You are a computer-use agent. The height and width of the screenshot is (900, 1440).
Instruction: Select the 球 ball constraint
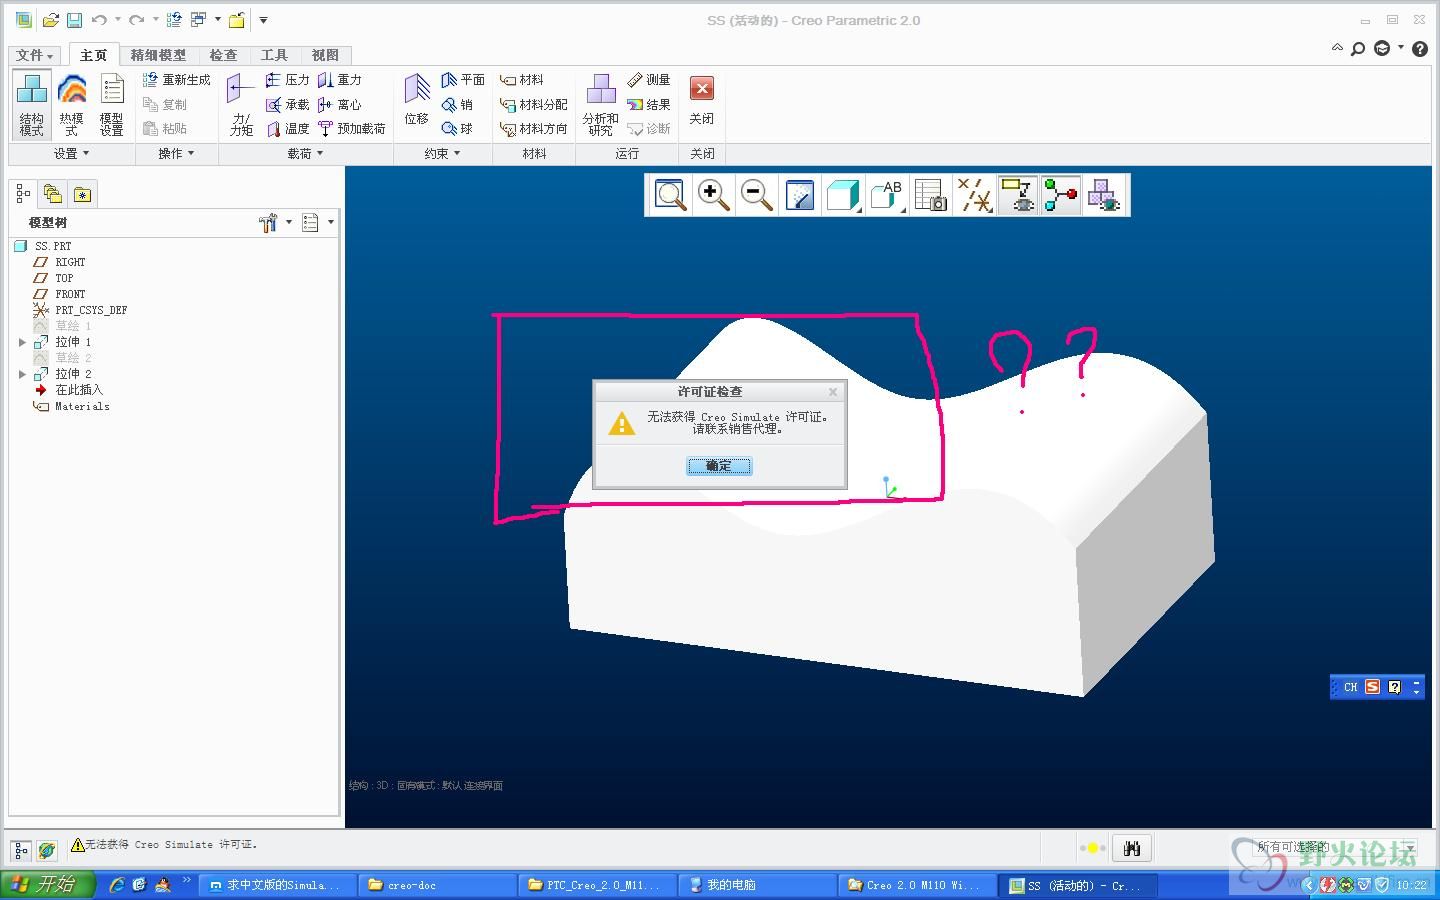[x=457, y=128]
